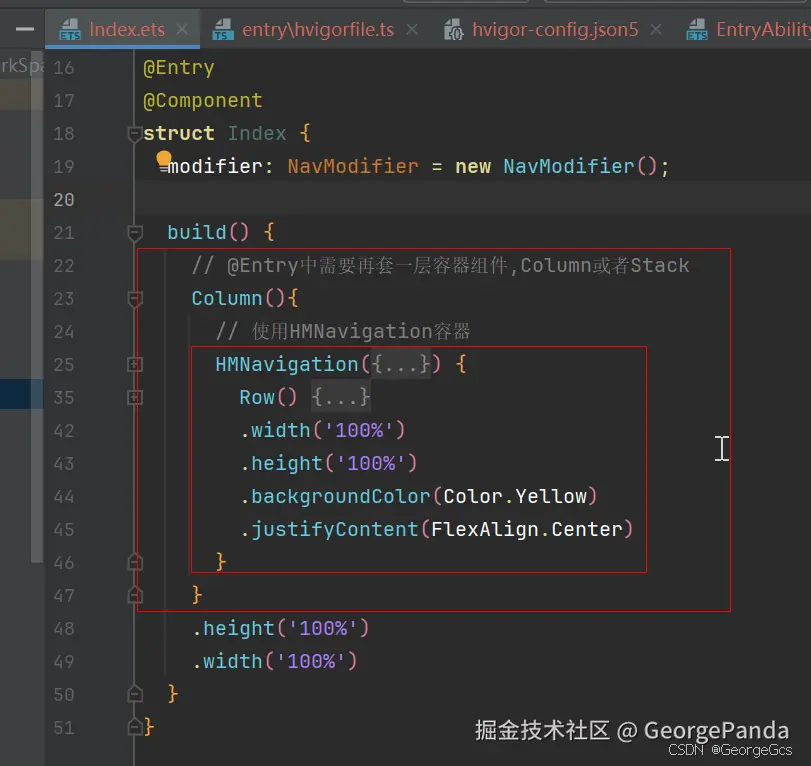Click the struct keyword
811x766 pixels.
click(178, 134)
